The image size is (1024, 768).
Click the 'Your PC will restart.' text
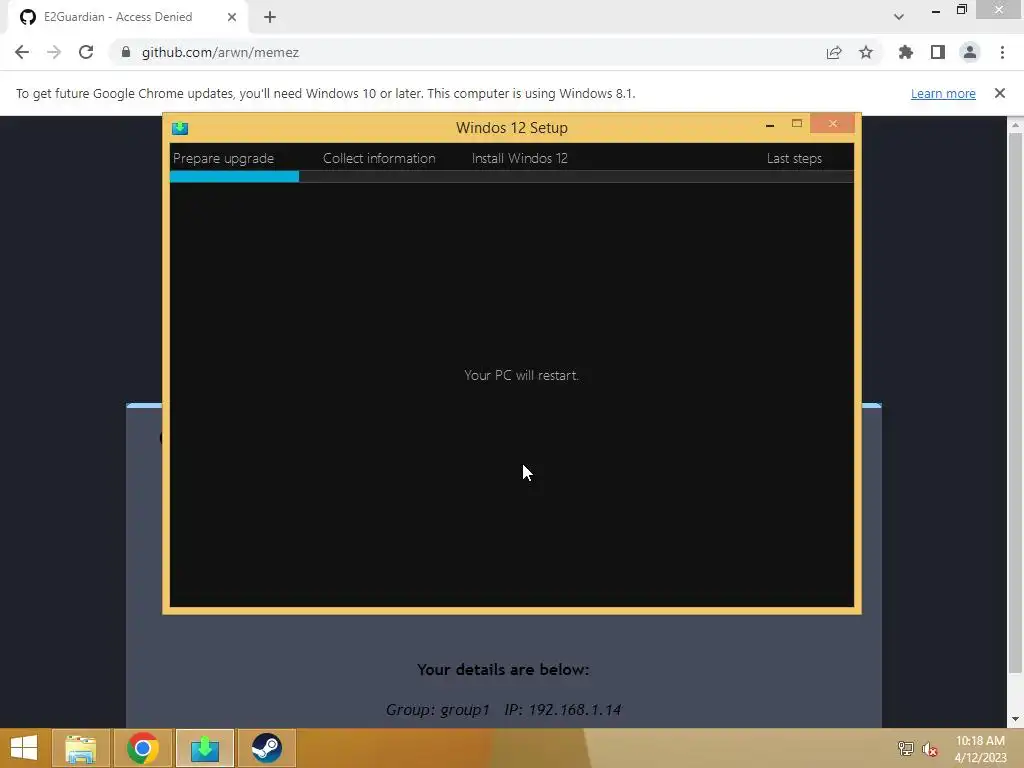(521, 376)
